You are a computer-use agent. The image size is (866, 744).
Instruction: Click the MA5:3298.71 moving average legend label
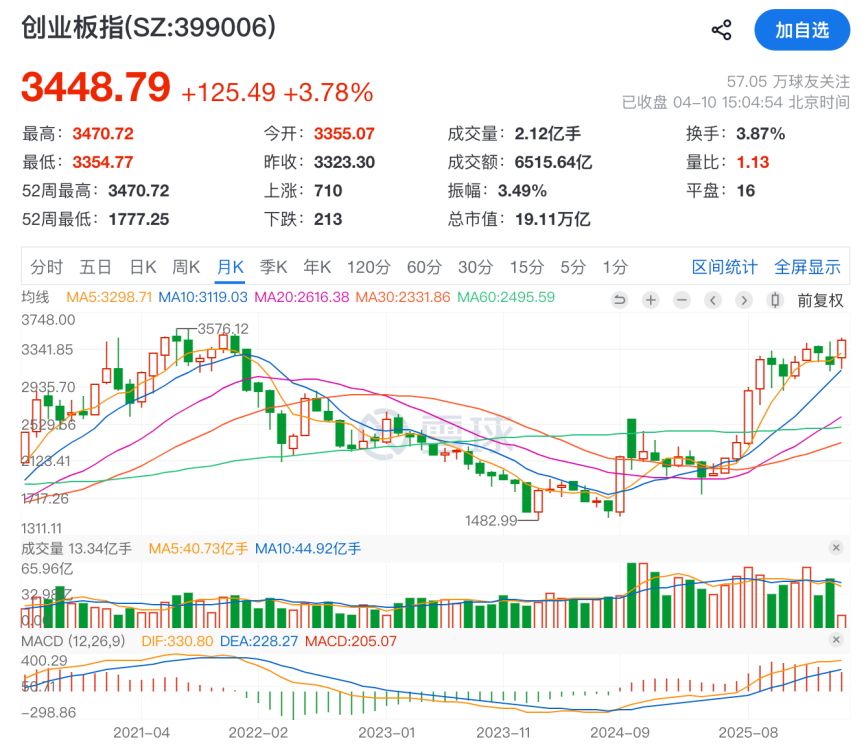pyautogui.click(x=109, y=297)
